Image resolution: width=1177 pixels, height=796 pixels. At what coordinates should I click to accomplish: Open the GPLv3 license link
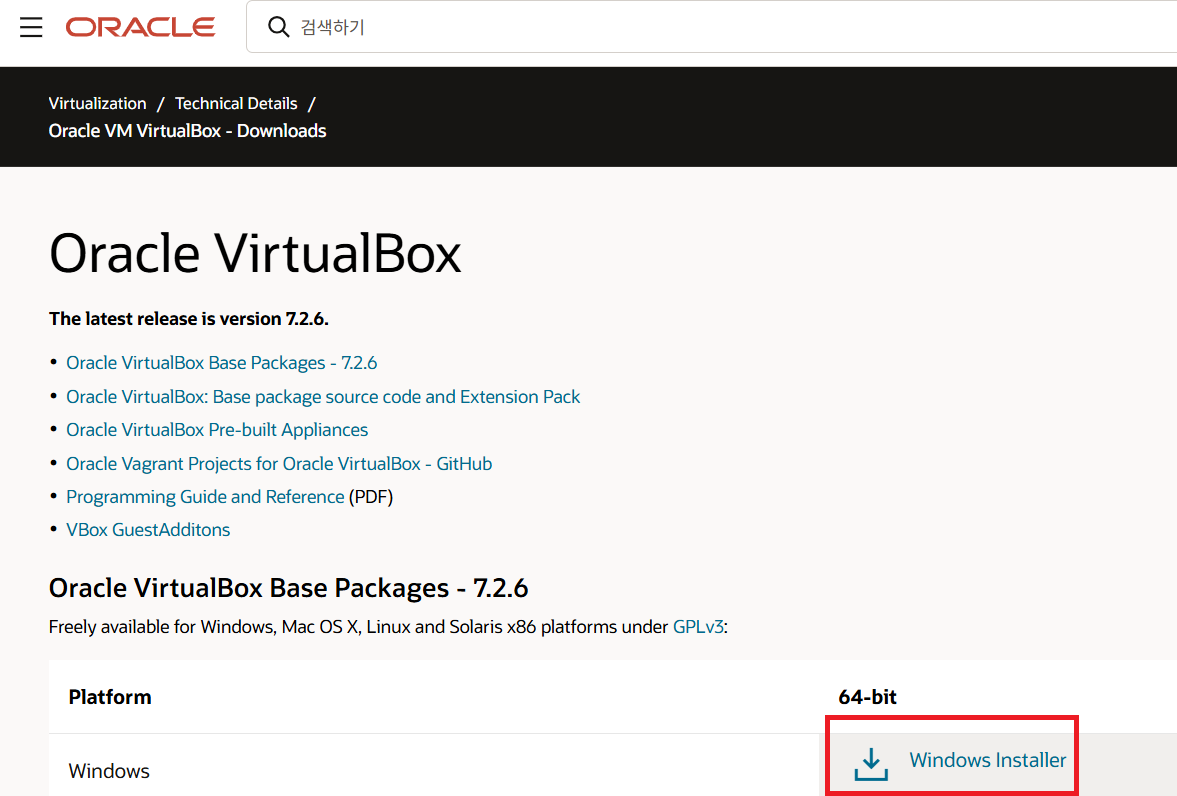[698, 626]
